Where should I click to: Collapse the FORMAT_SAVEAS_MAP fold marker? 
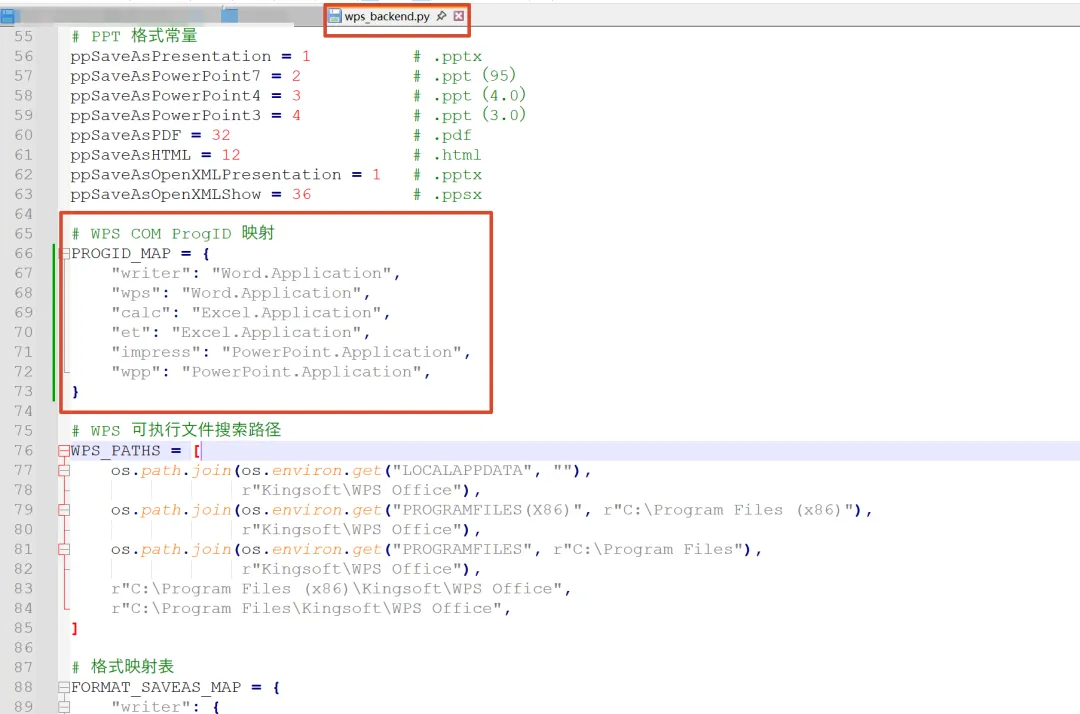[64, 687]
